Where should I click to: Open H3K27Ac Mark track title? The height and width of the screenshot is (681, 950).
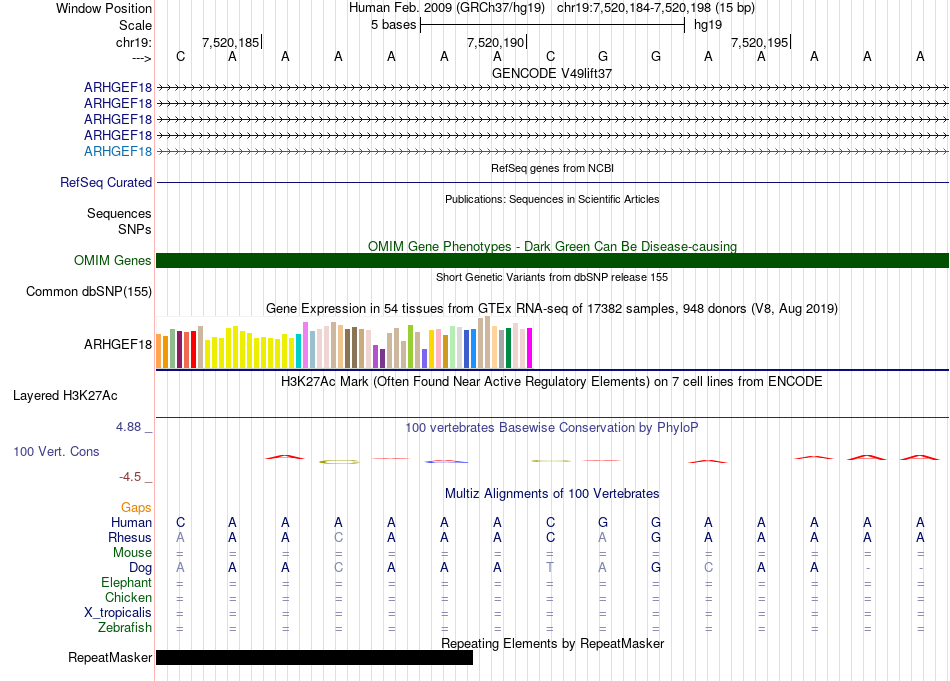[x=552, y=382]
